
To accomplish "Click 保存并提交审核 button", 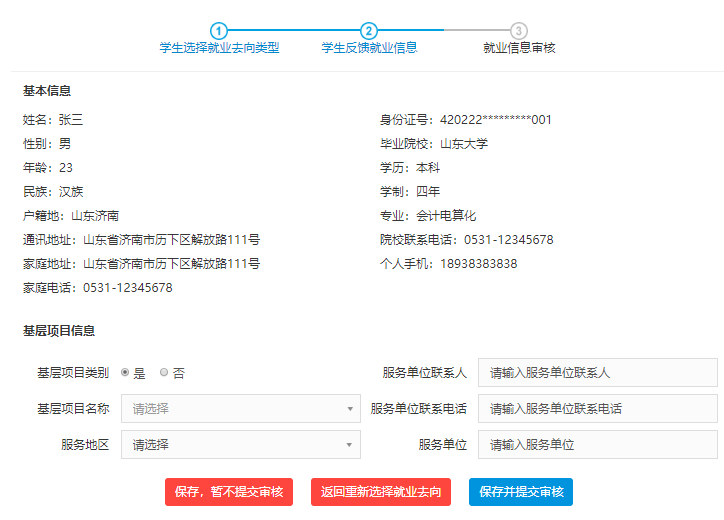I will [521, 492].
